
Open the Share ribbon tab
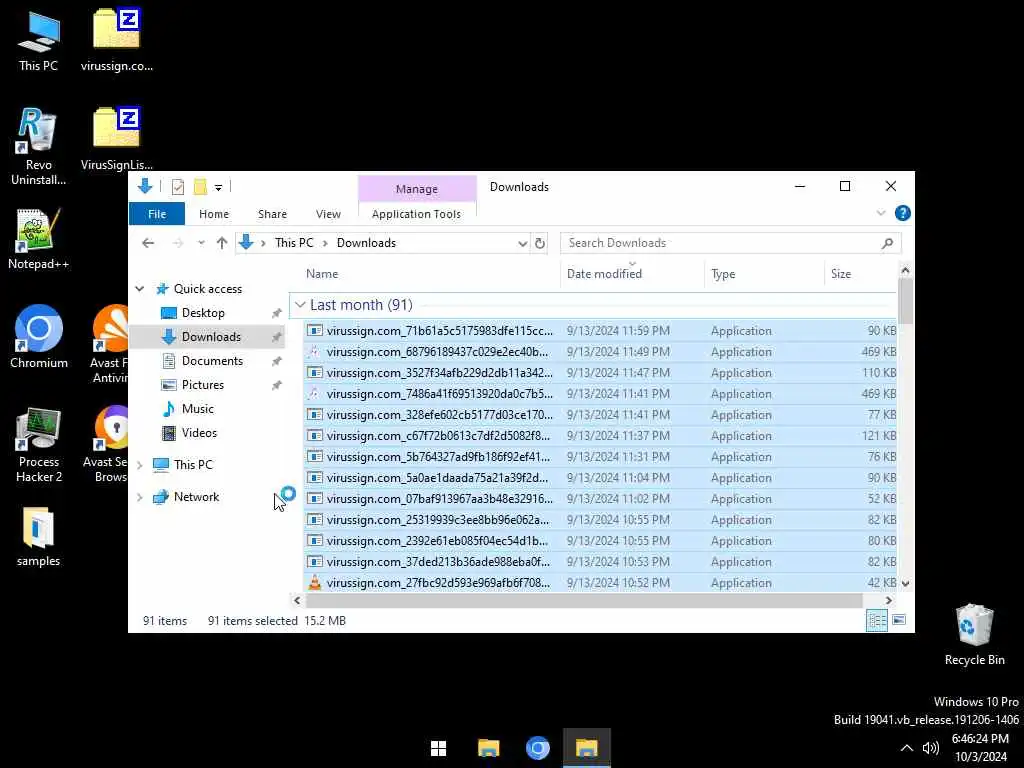[x=272, y=214]
